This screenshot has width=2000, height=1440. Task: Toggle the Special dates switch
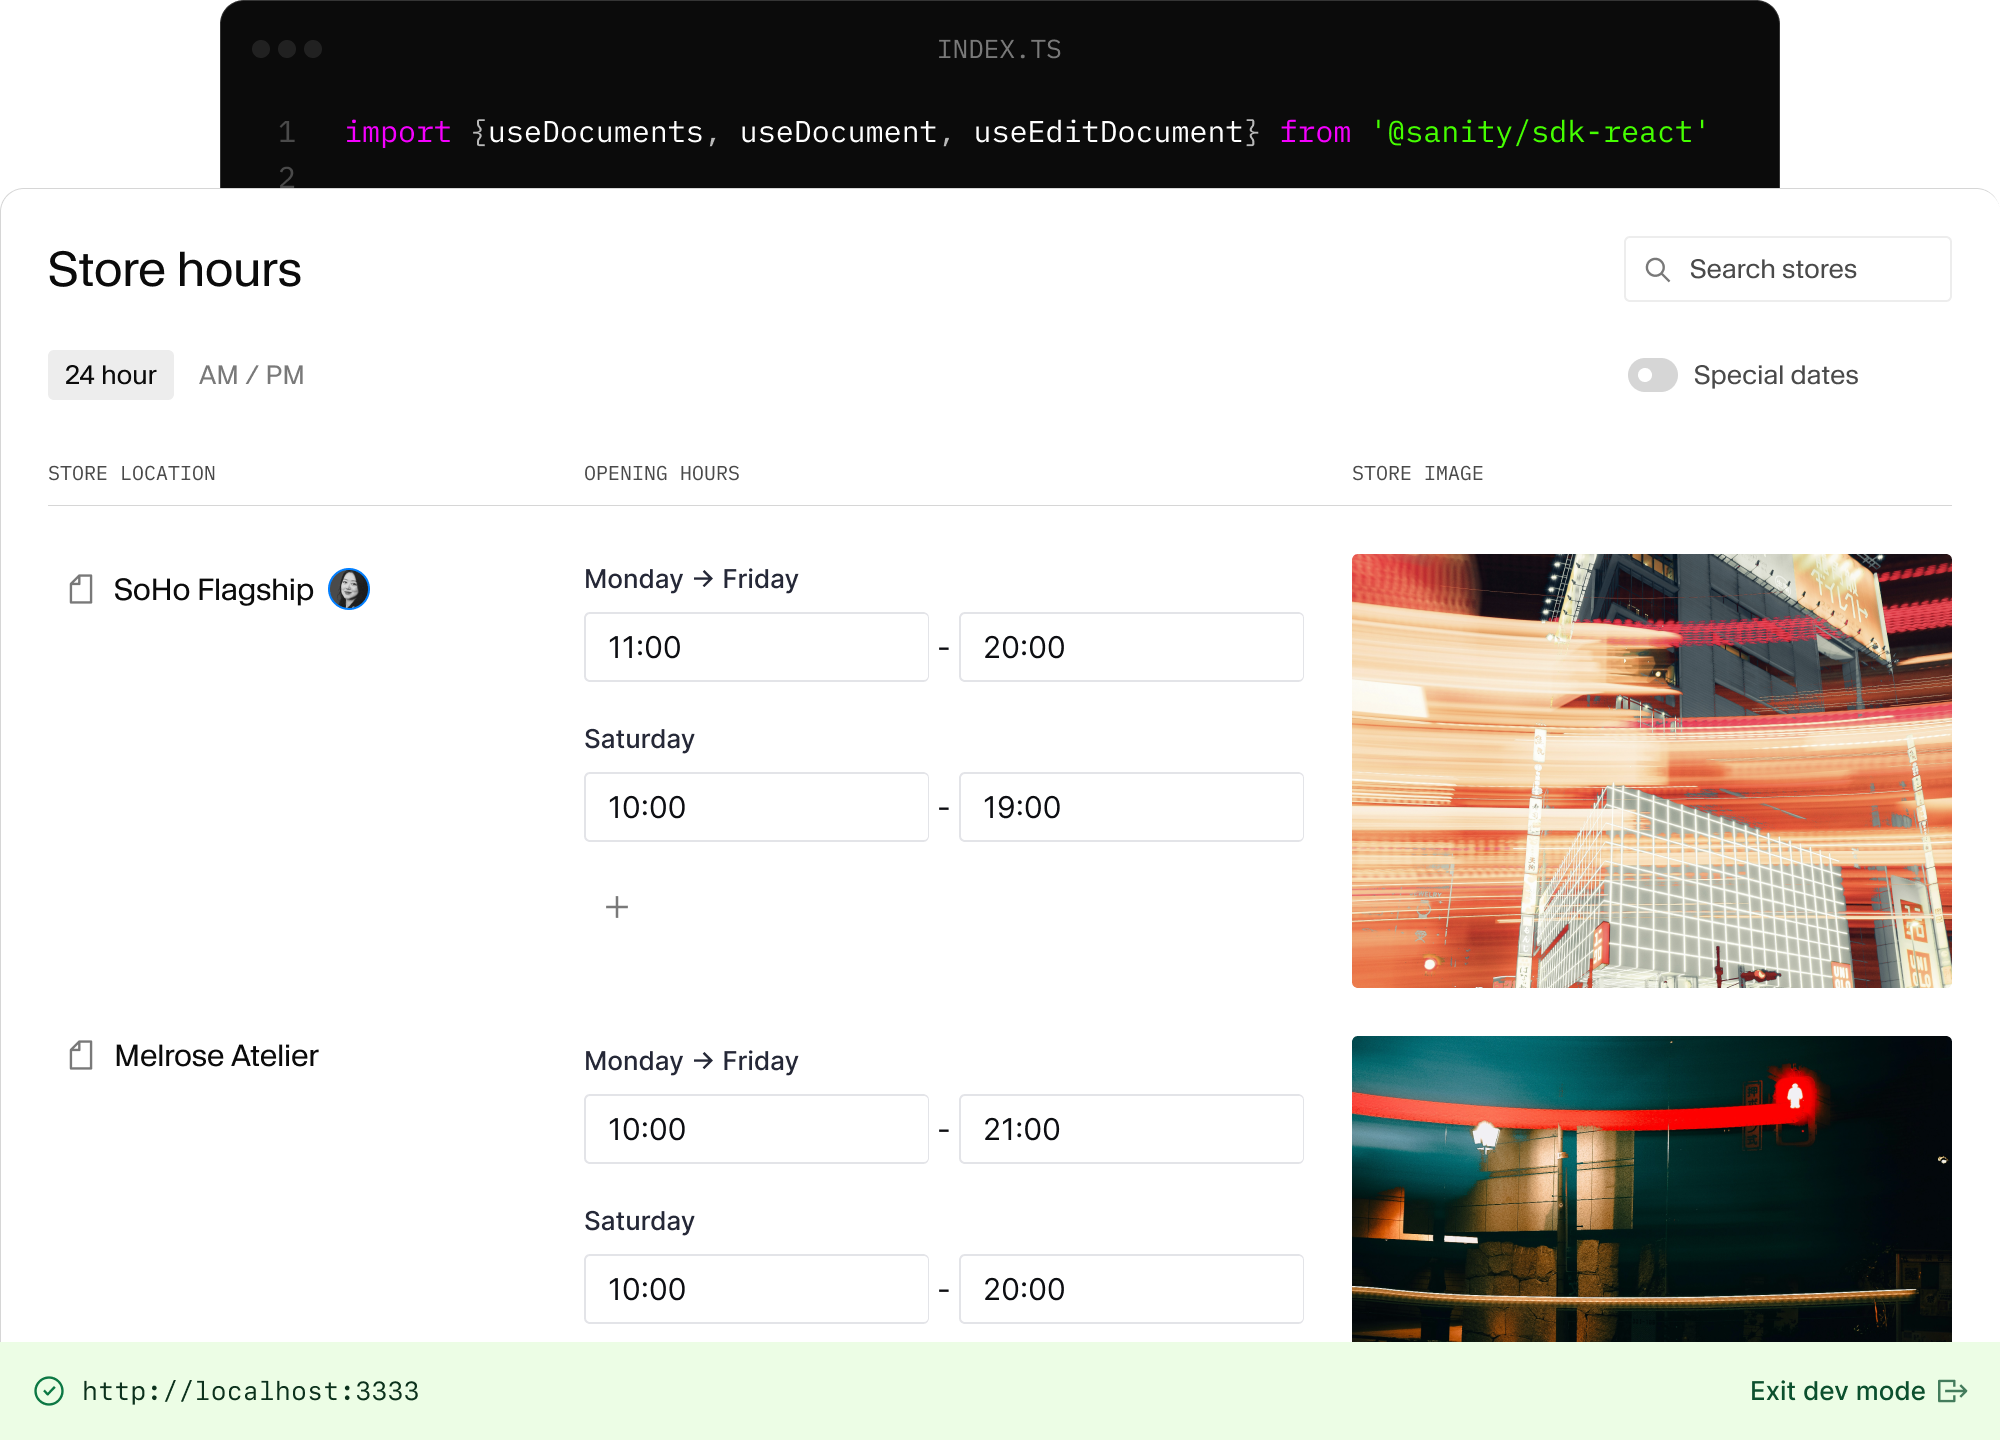coord(1652,375)
